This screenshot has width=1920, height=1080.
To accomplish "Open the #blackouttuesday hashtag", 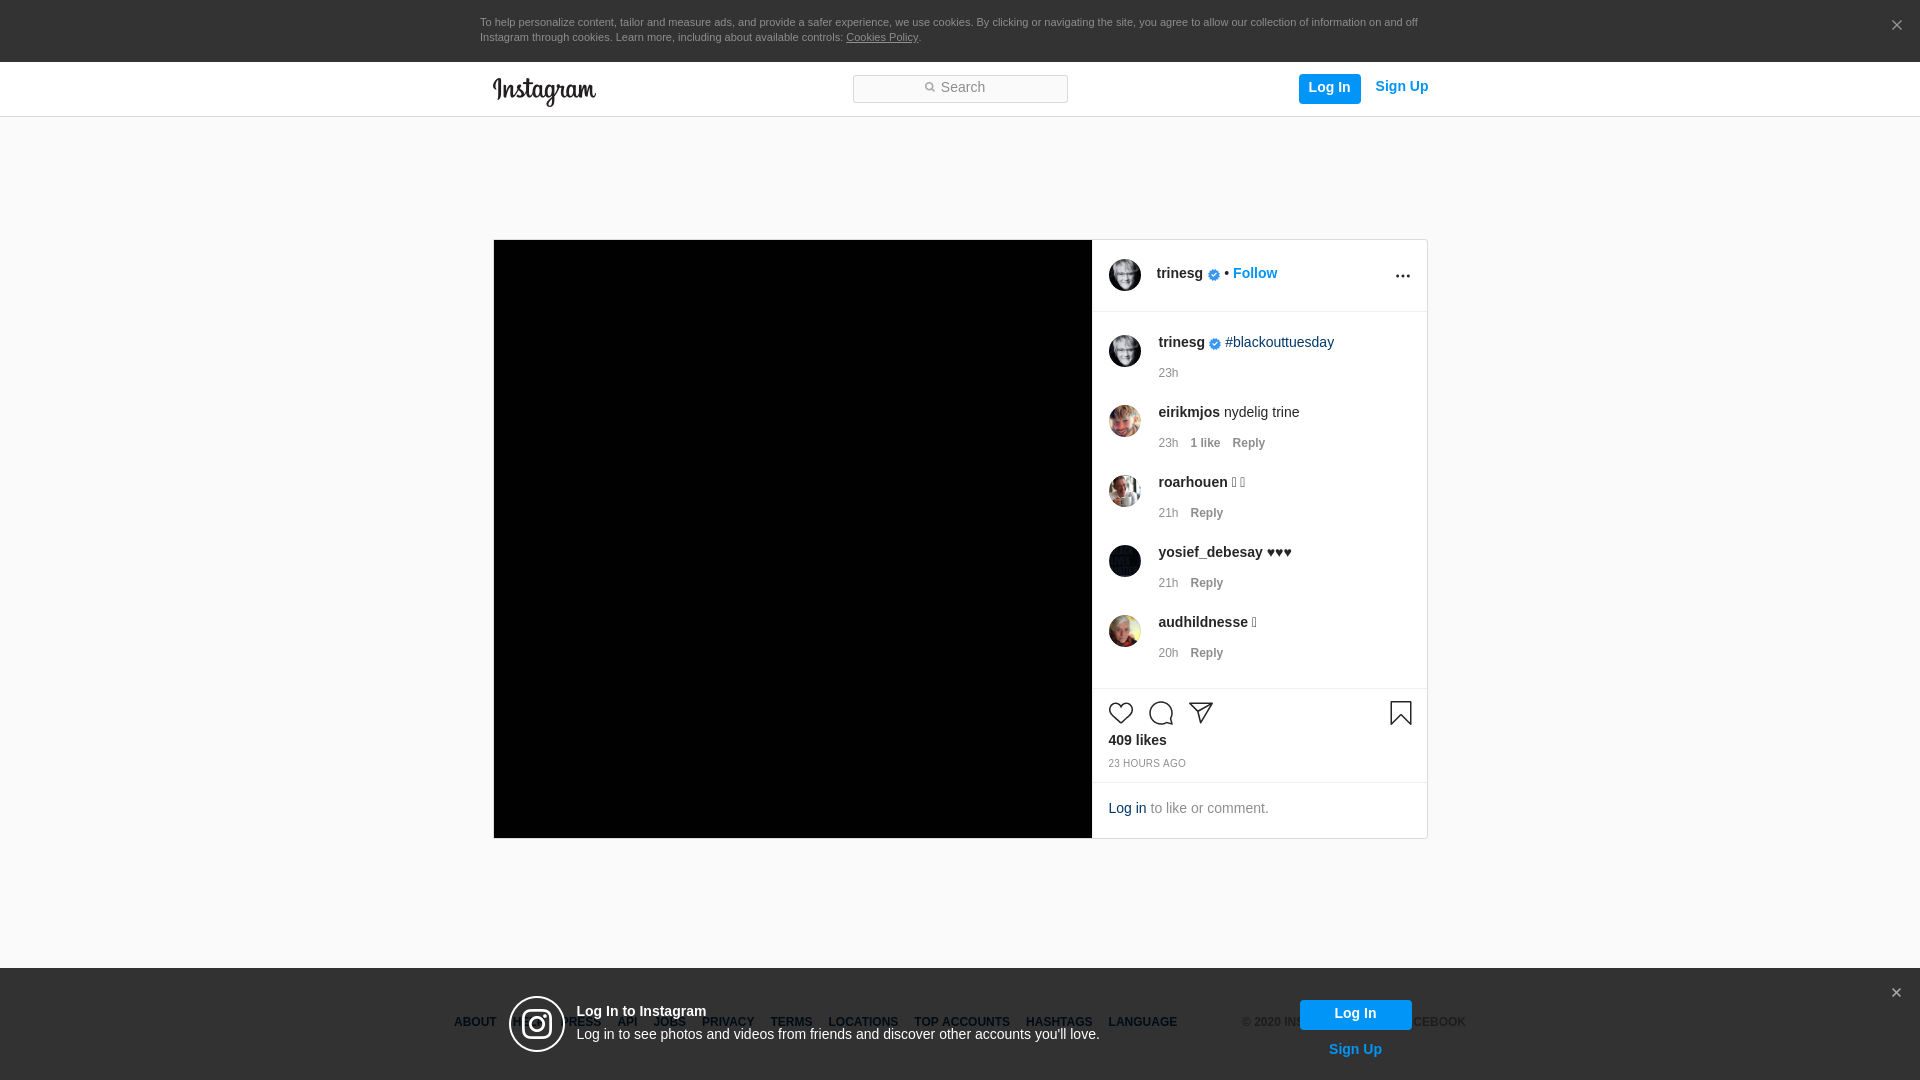I will [1279, 343].
